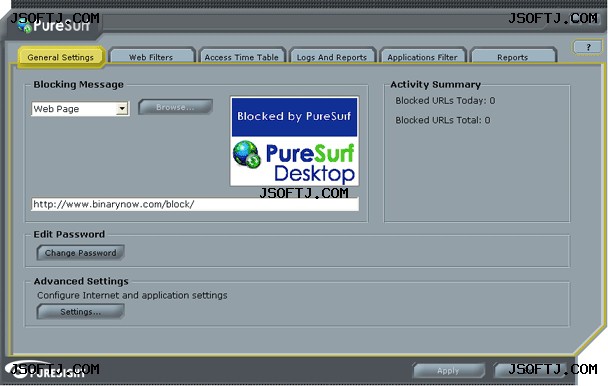Click the Change Password button
Screen dimensions: 608x386
80,253
